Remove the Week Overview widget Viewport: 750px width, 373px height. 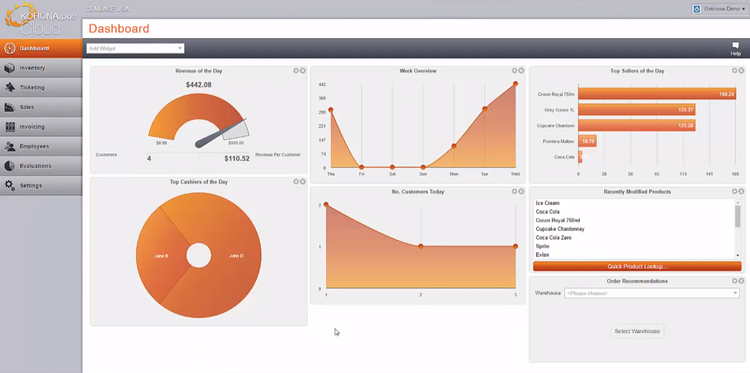[521, 71]
